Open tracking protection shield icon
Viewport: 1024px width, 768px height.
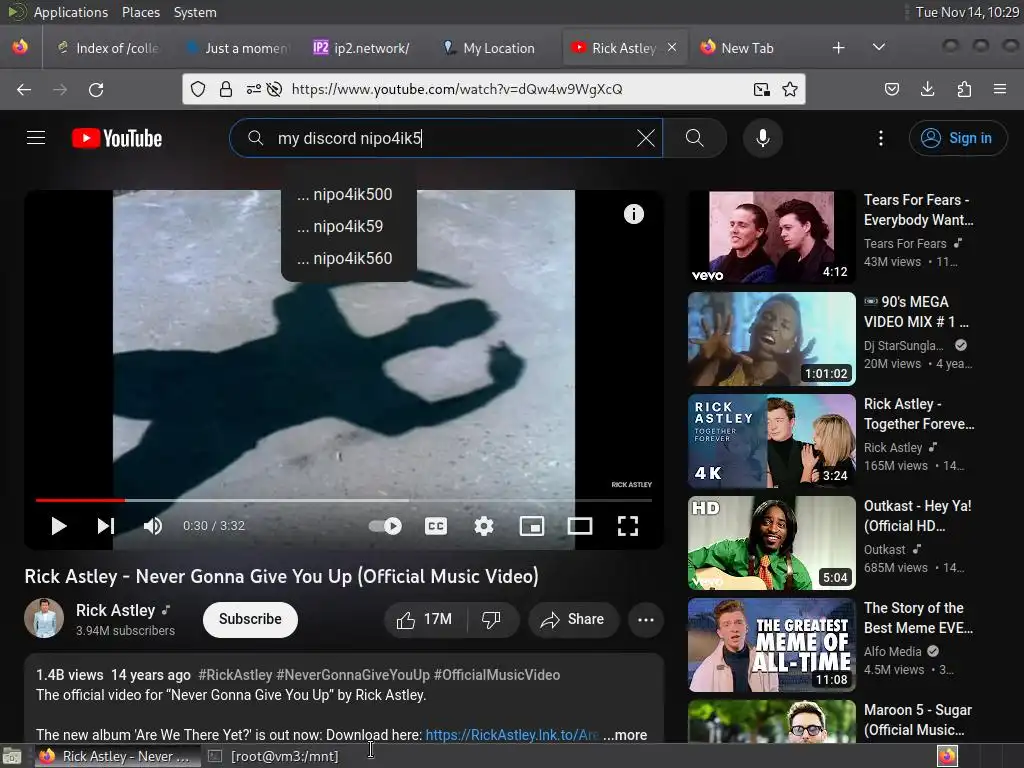[198, 89]
